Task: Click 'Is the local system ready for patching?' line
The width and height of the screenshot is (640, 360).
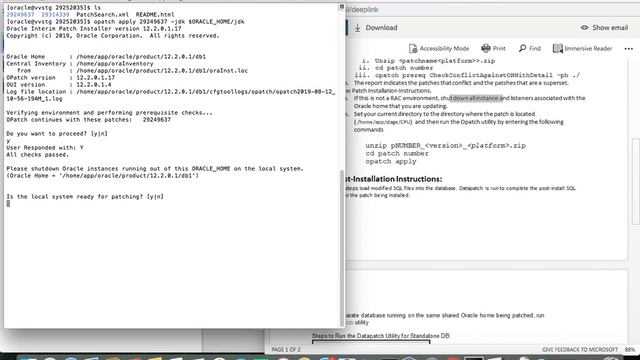Action: [85, 197]
